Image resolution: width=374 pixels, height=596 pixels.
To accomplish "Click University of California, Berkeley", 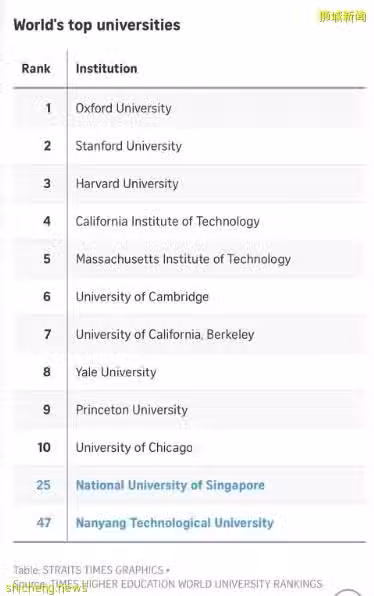I will coord(165,334).
